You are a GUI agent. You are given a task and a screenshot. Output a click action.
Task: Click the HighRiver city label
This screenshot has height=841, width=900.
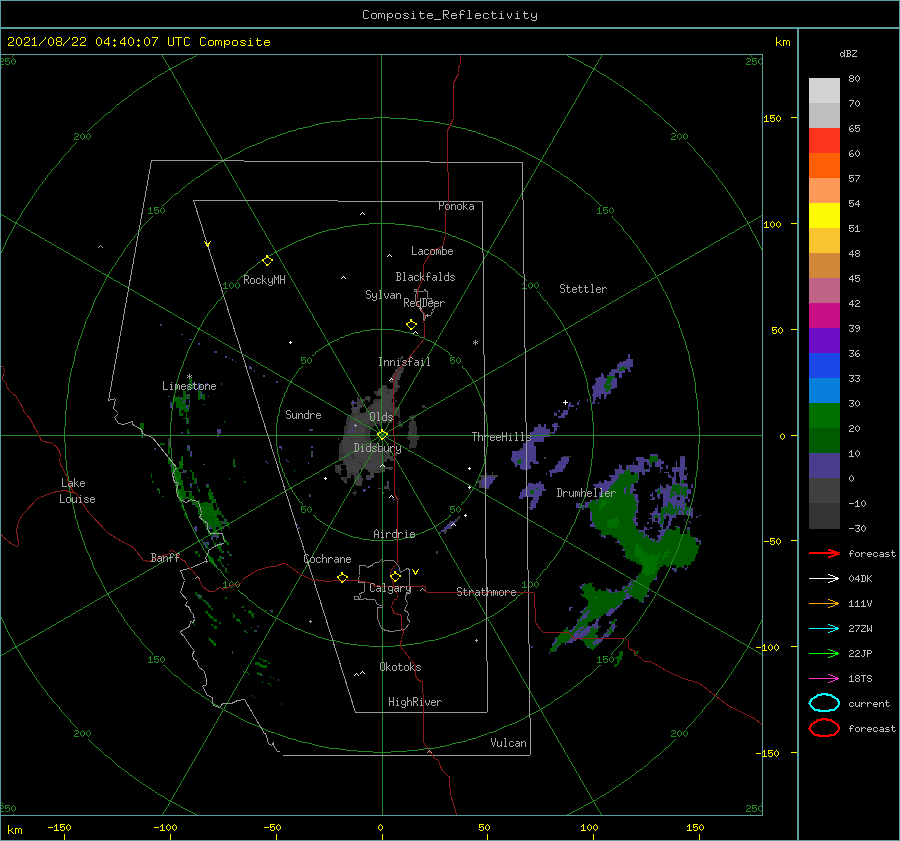pyautogui.click(x=415, y=702)
